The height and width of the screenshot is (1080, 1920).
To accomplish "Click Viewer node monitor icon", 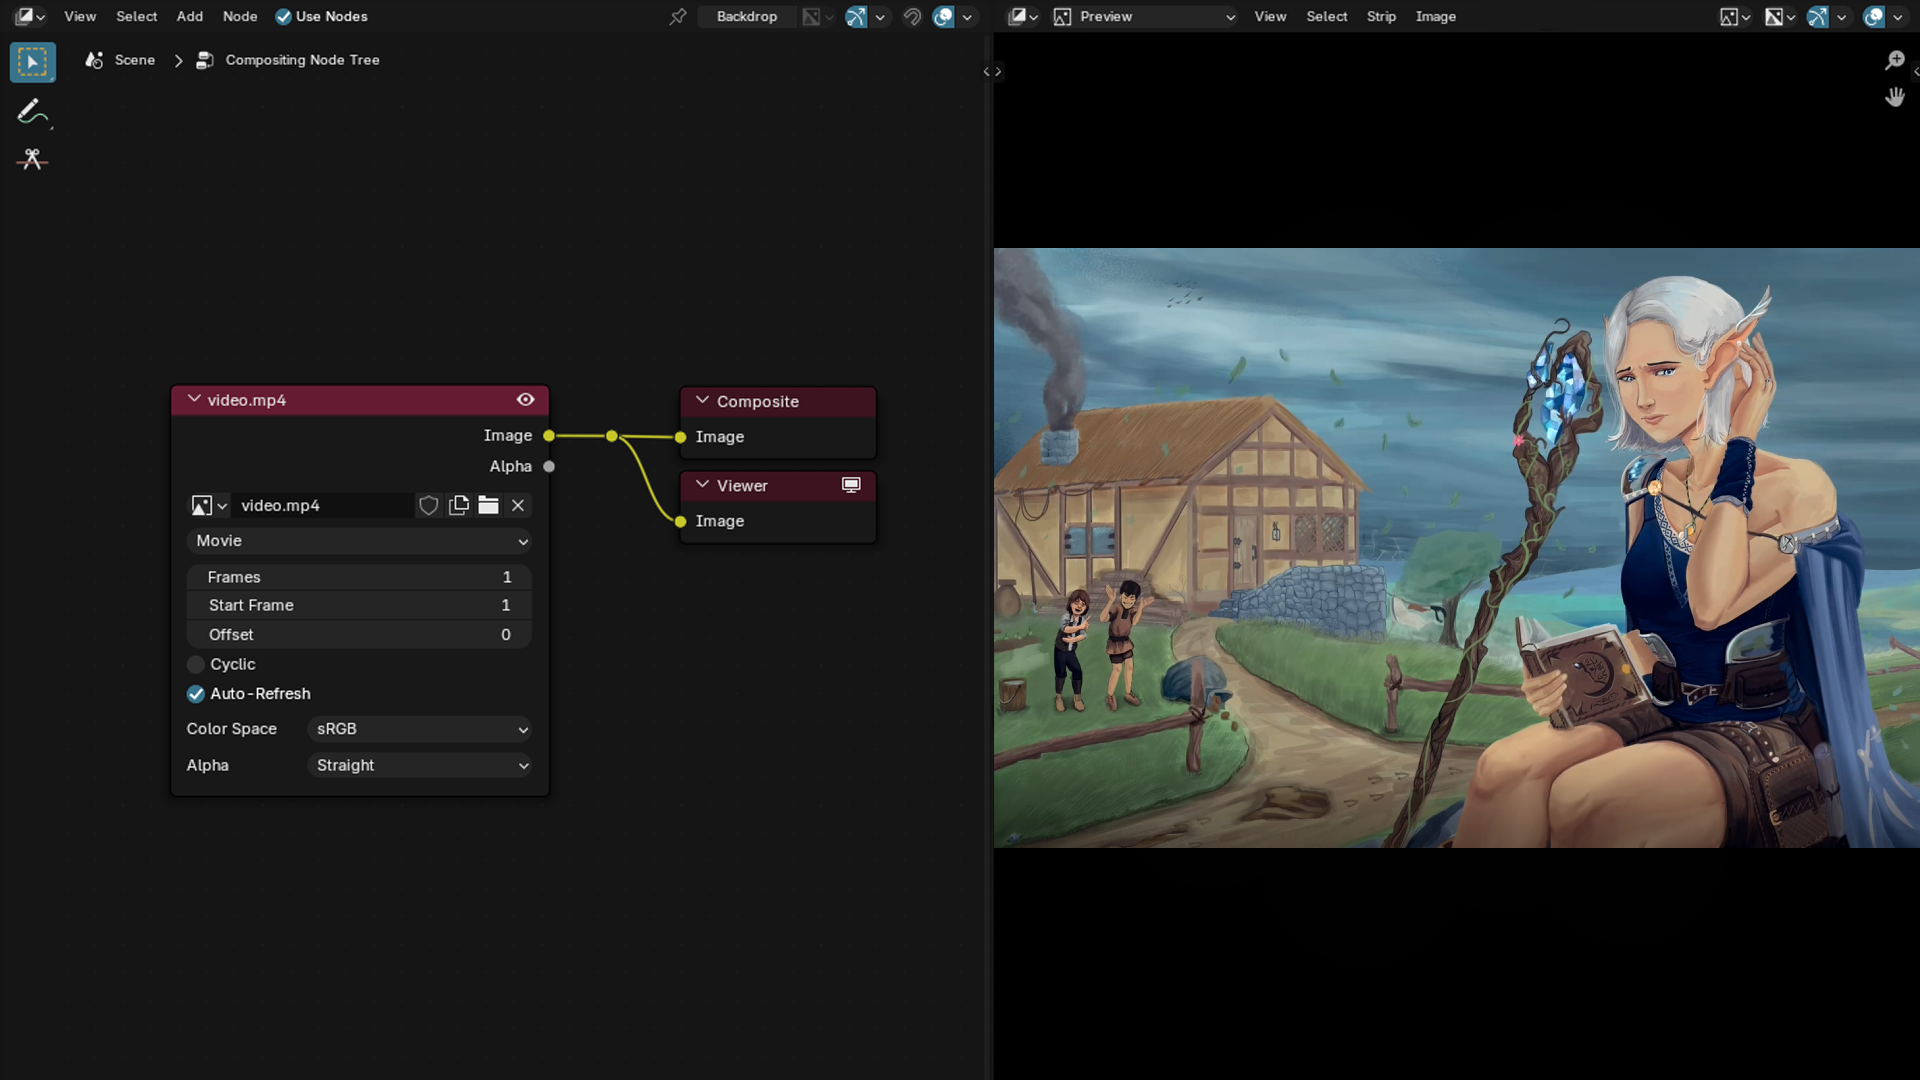I will [851, 485].
